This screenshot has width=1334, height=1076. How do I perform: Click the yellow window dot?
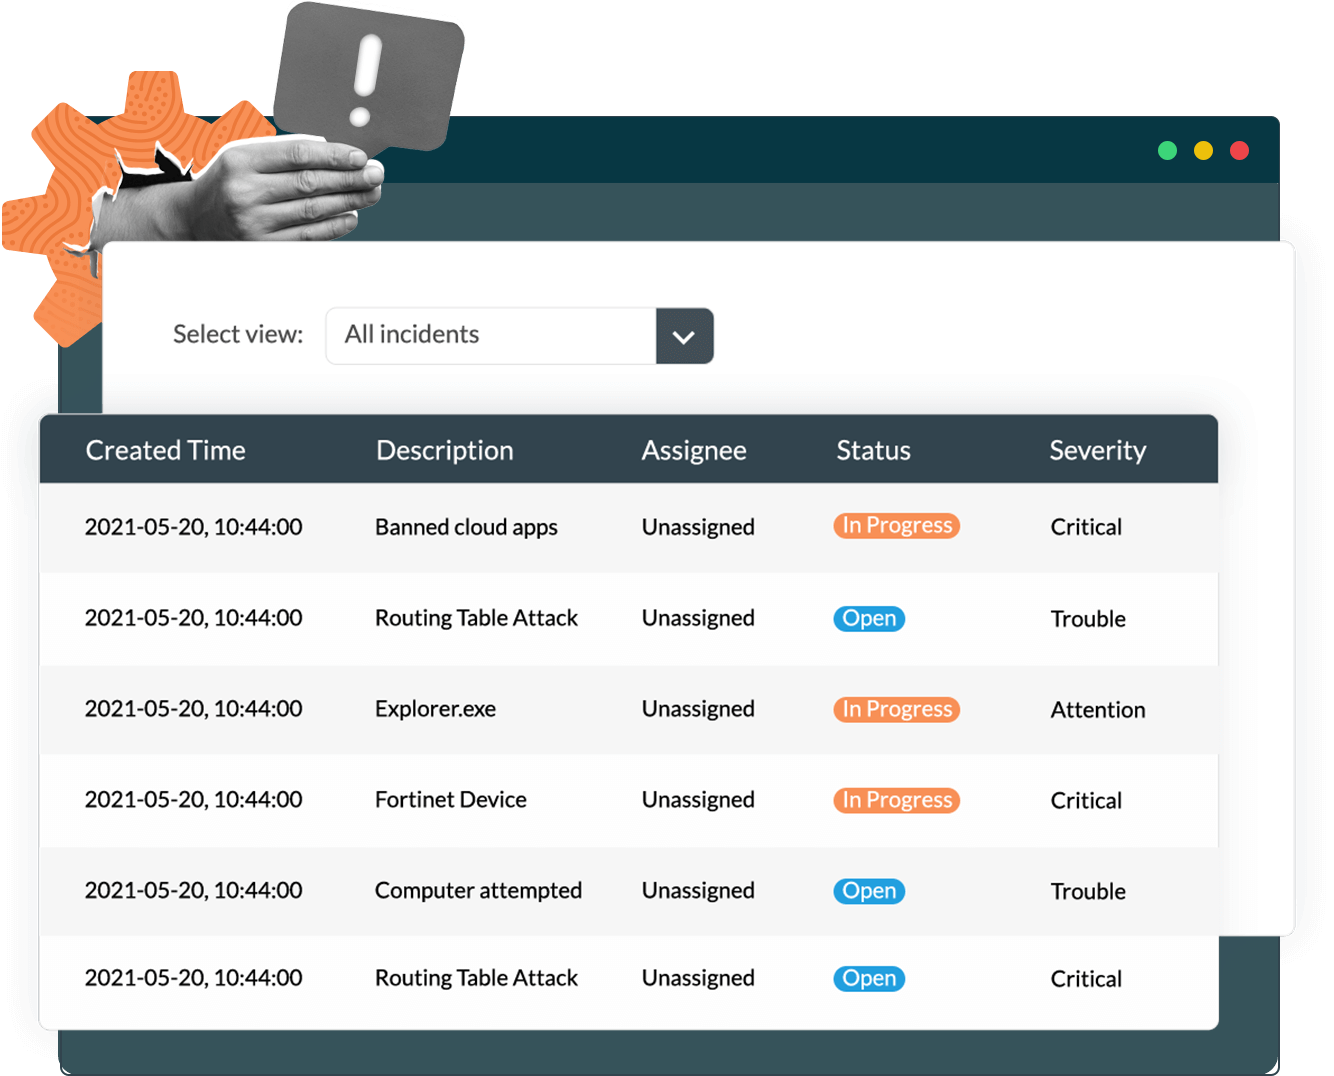coord(1203,151)
